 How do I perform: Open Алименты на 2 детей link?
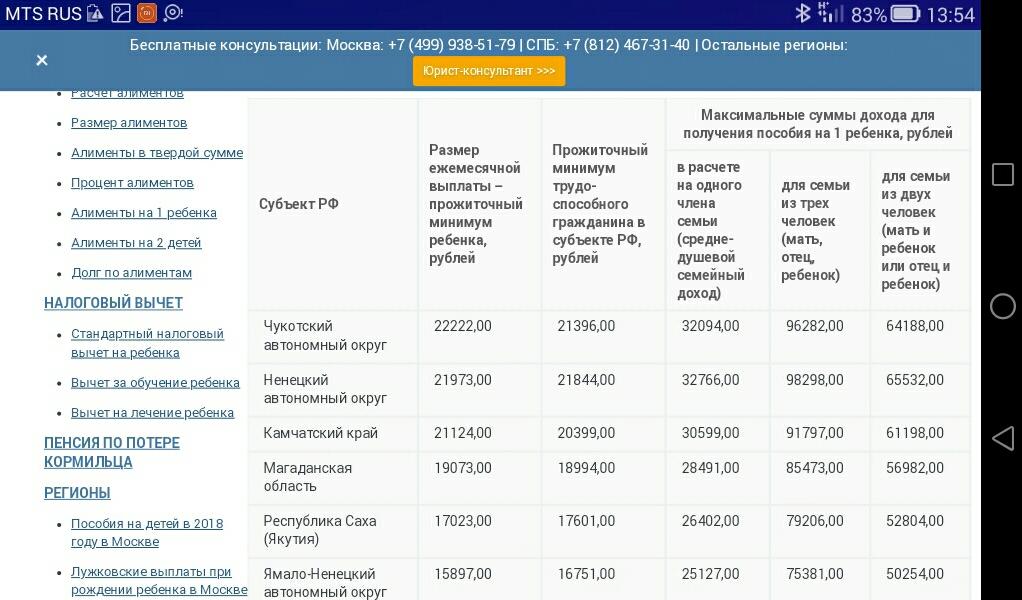pos(136,242)
